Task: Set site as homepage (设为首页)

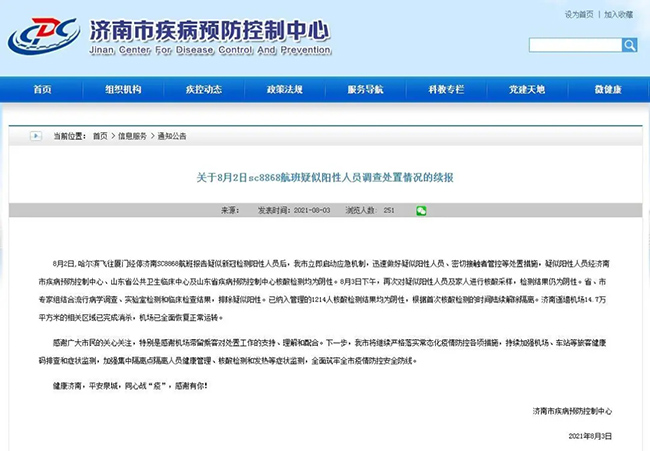Action: pos(579,14)
